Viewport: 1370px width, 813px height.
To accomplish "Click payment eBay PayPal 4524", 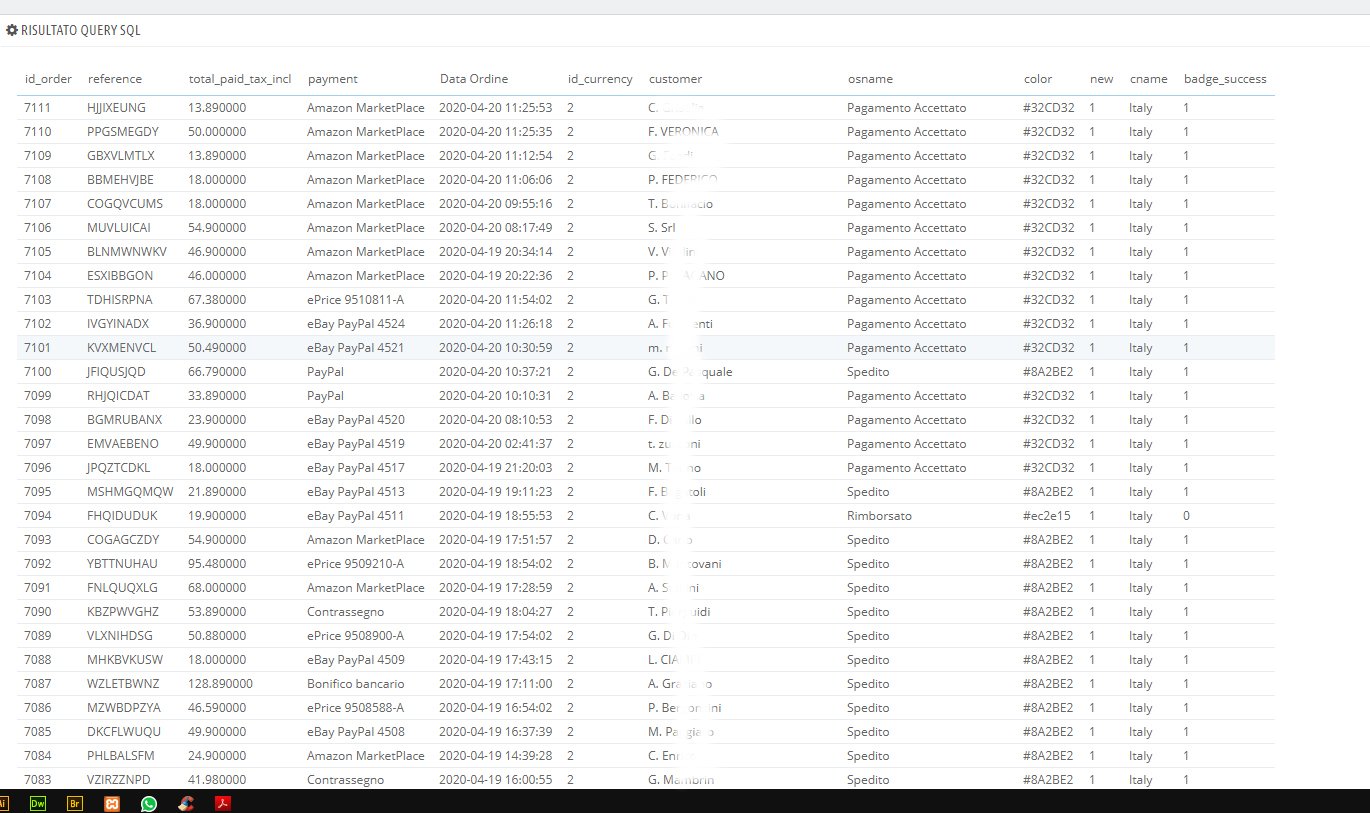I will pyautogui.click(x=356, y=323).
